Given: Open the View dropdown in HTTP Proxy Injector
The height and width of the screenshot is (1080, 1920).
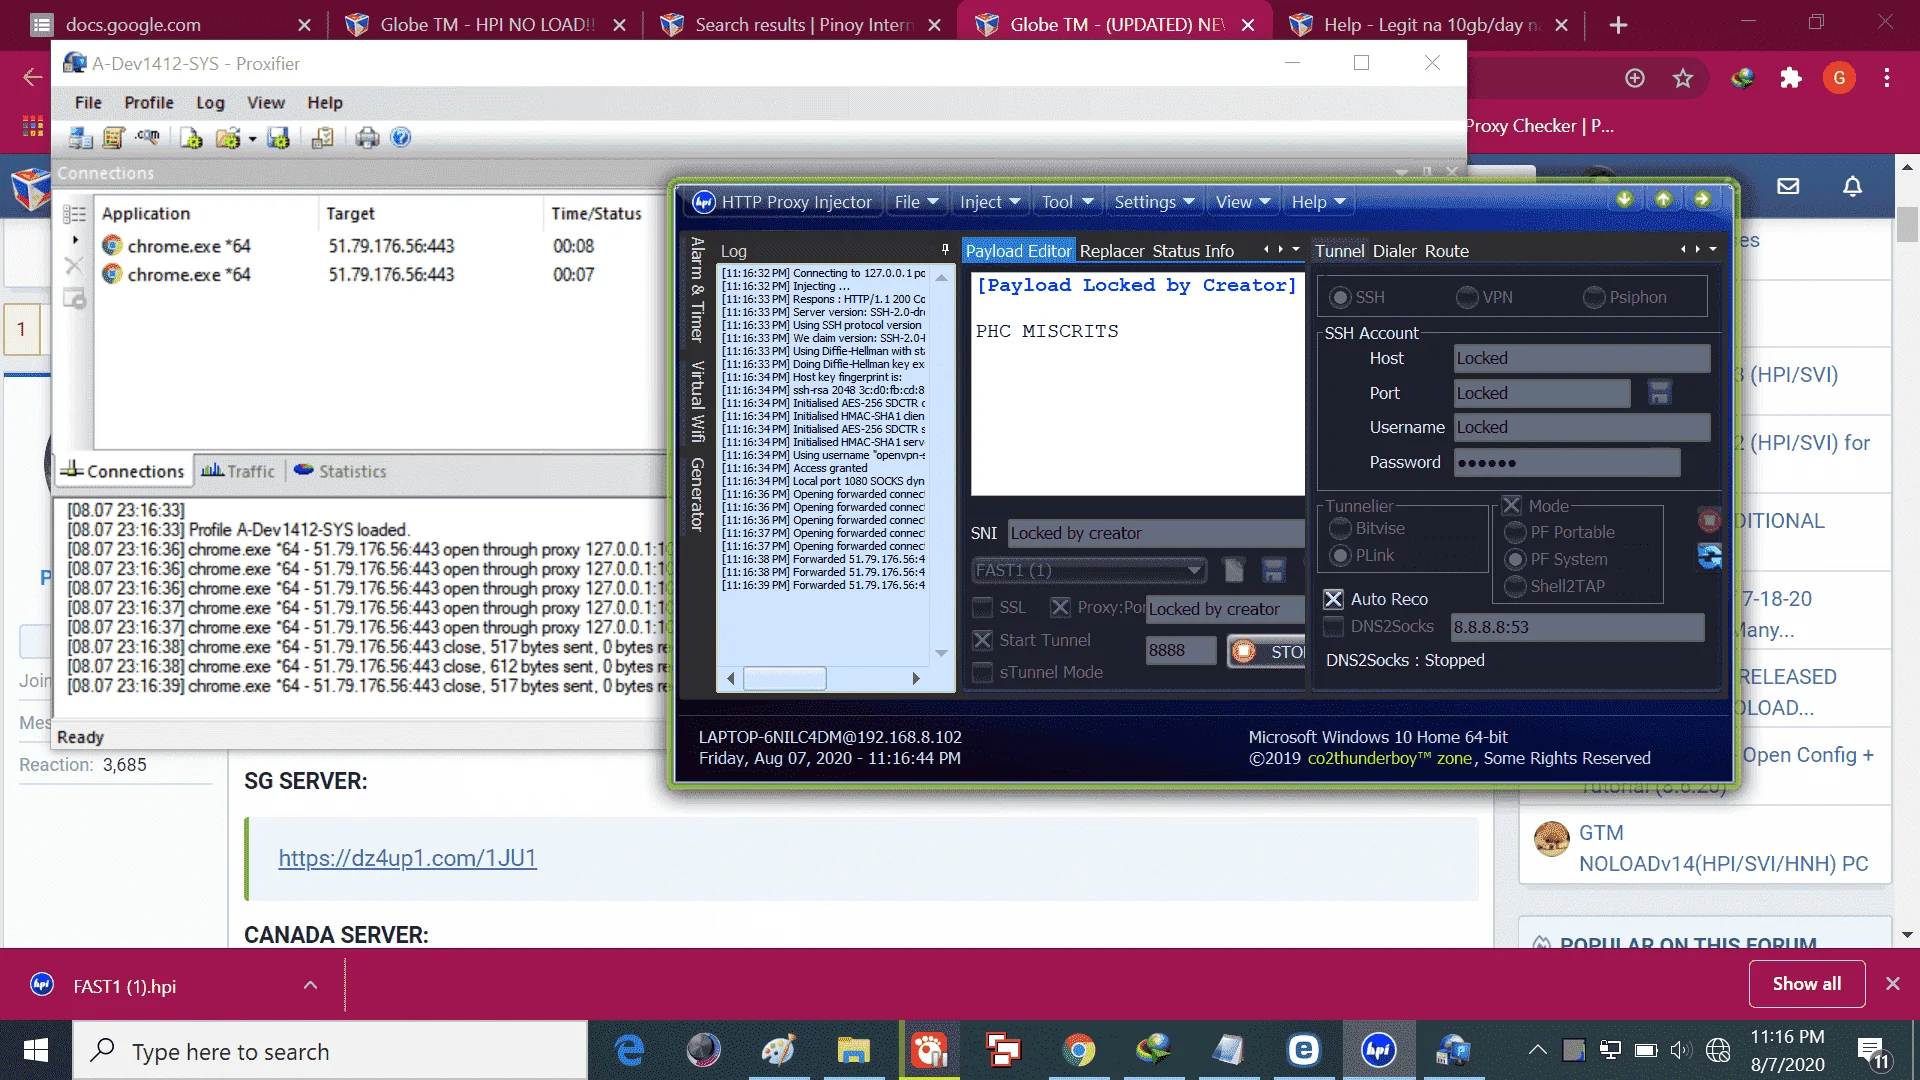Looking at the screenshot, I should pyautogui.click(x=1242, y=202).
